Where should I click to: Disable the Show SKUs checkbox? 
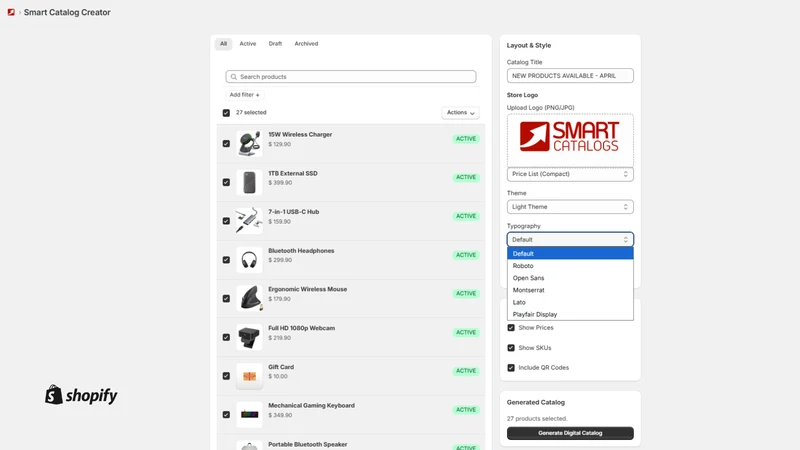click(x=511, y=348)
